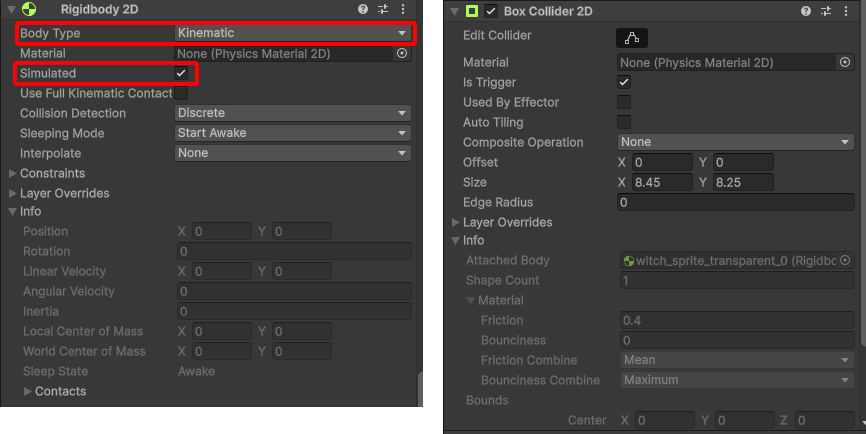Viewport: 866px width, 434px height.
Task: Click the Edge Radius input field
Action: (736, 202)
